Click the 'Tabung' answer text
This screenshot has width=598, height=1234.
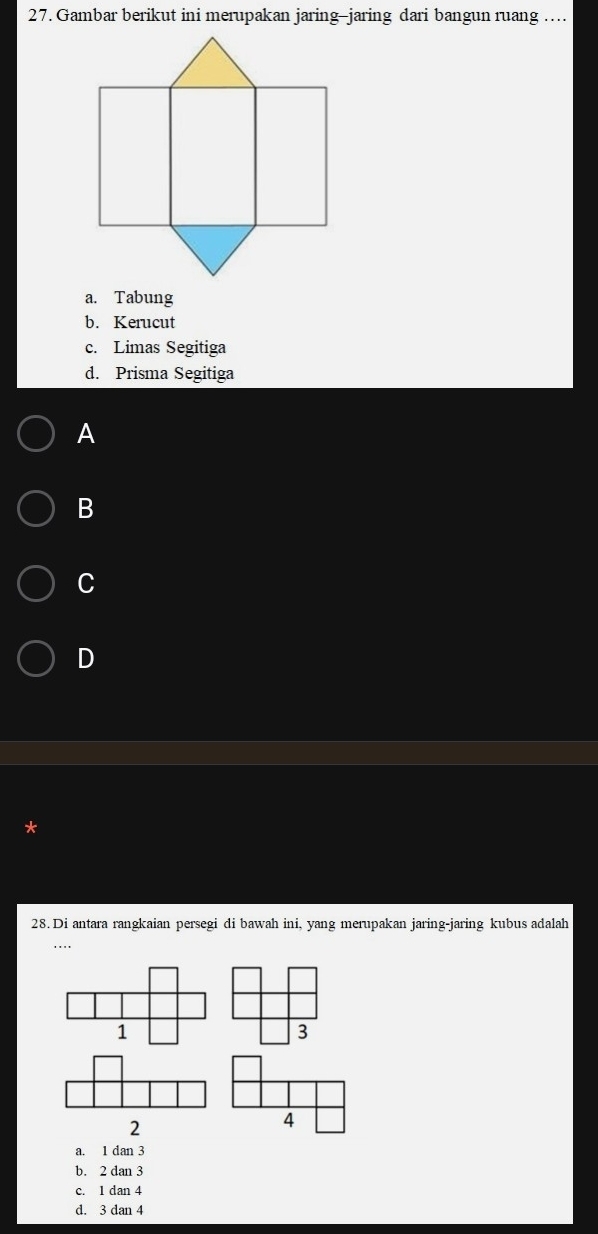pyautogui.click(x=143, y=298)
